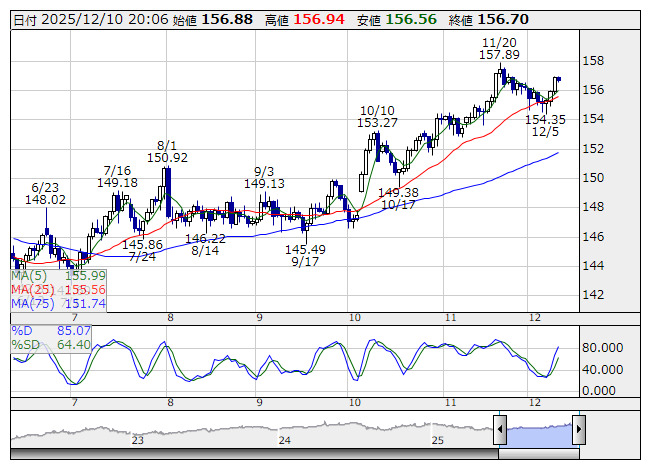Click the %SD 64.40 stochastic legend
Viewport: 653px width, 470px height.
point(51,345)
